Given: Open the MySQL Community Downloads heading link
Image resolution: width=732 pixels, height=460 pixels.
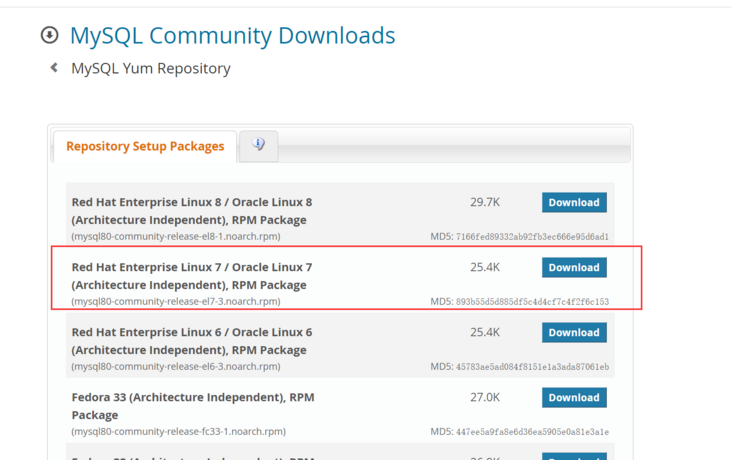Looking at the screenshot, I should (x=232, y=36).
